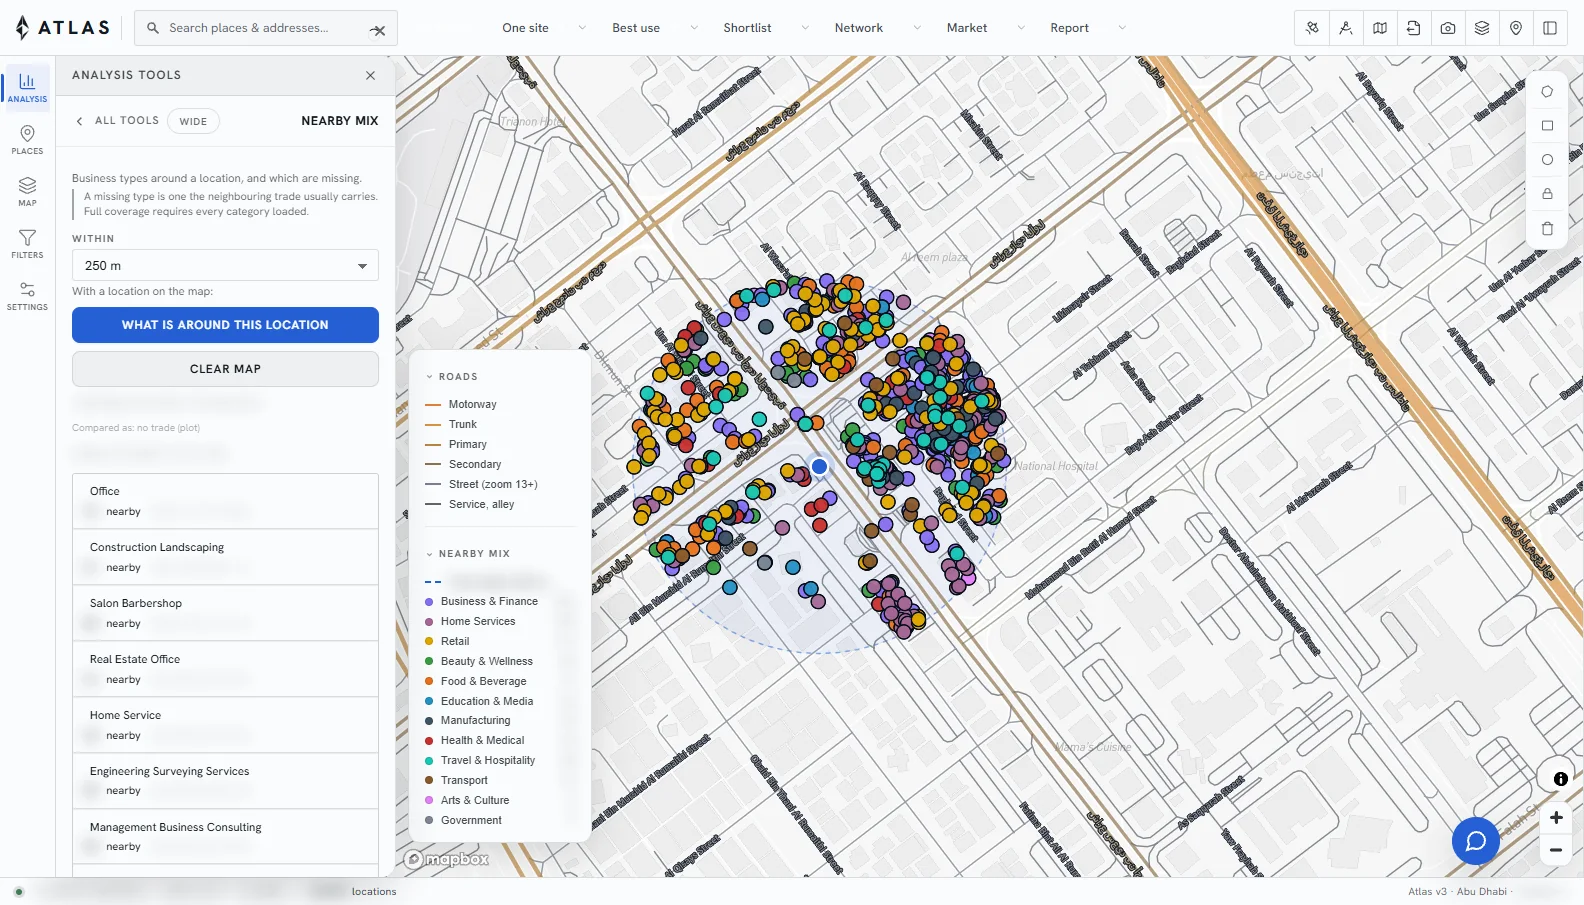Select the circle draw tool

[1547, 160]
